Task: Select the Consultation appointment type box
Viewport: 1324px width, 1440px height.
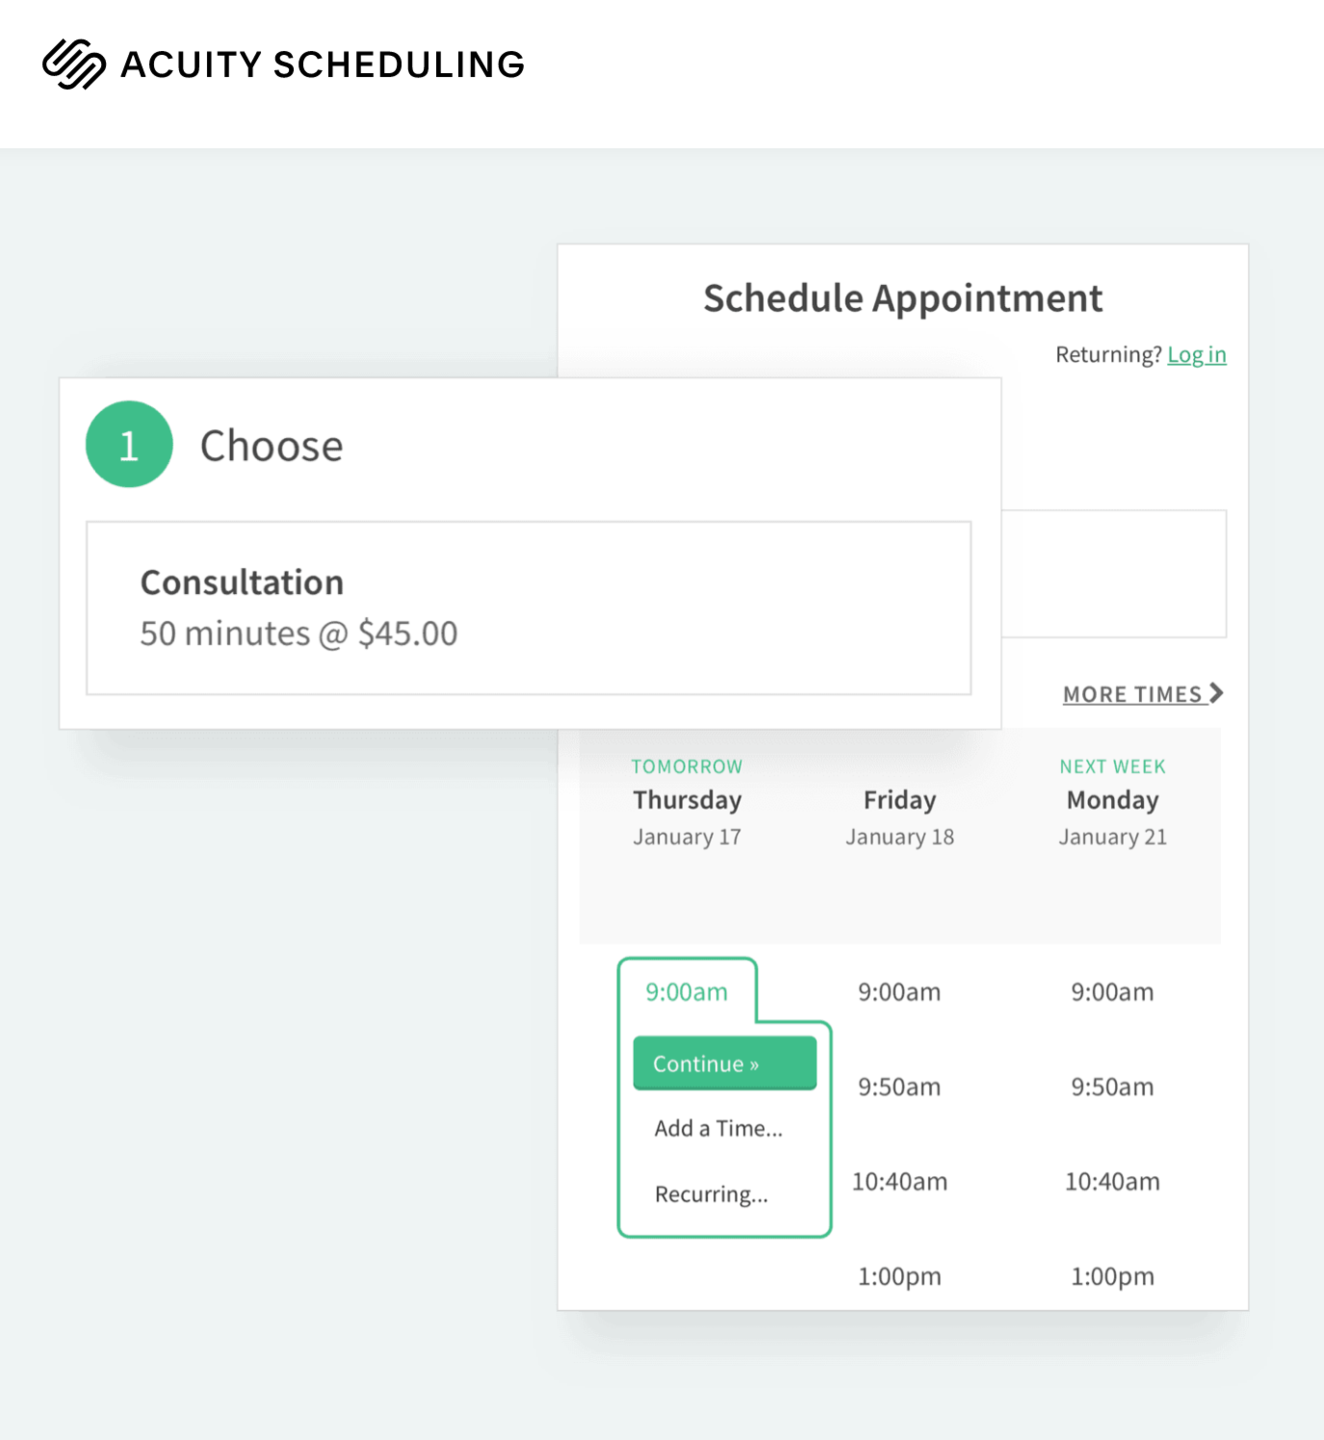Action: [x=529, y=607]
